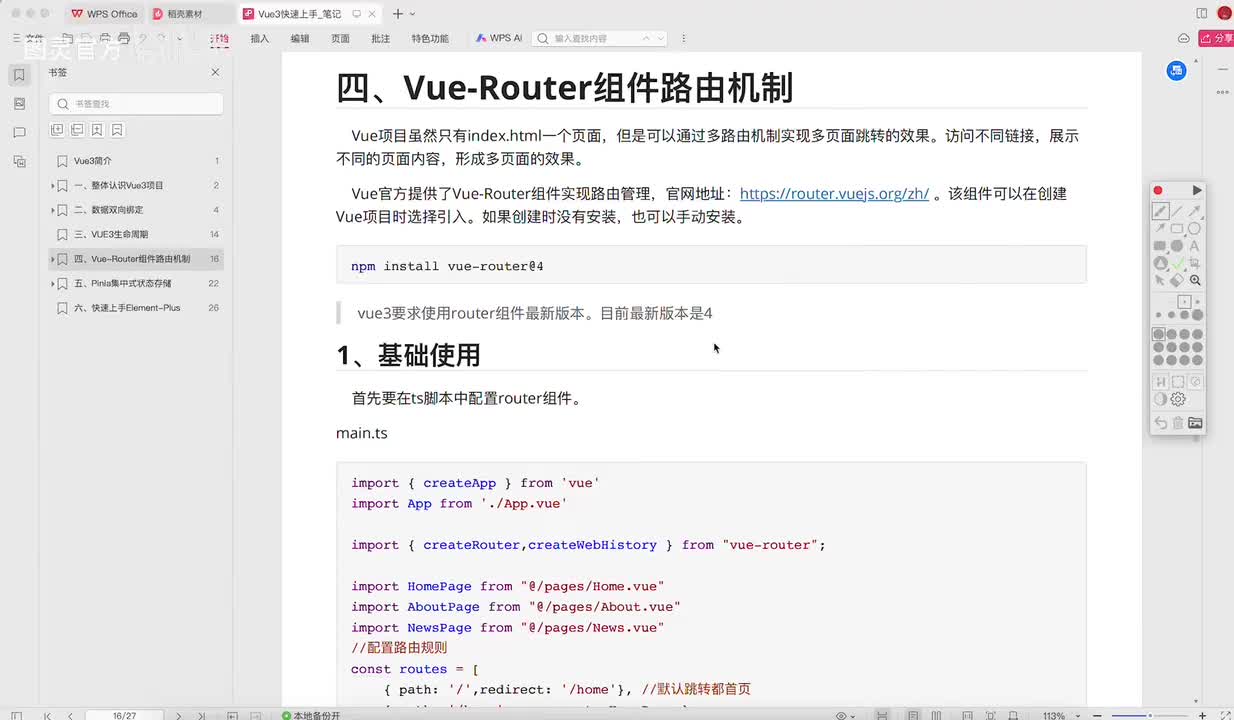
Task: Choose the top-left selected color swatch
Action: click(x=1159, y=334)
